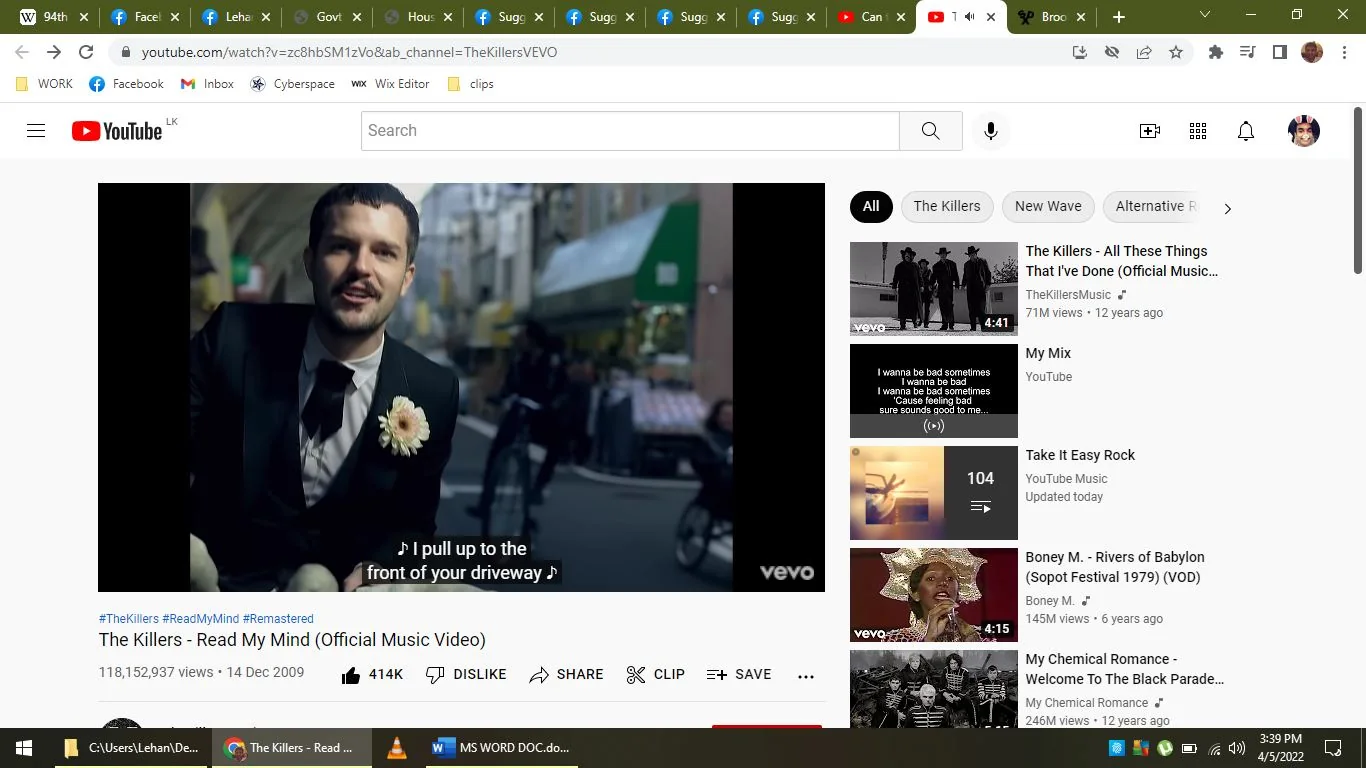Save the video to a playlist

pos(739,675)
